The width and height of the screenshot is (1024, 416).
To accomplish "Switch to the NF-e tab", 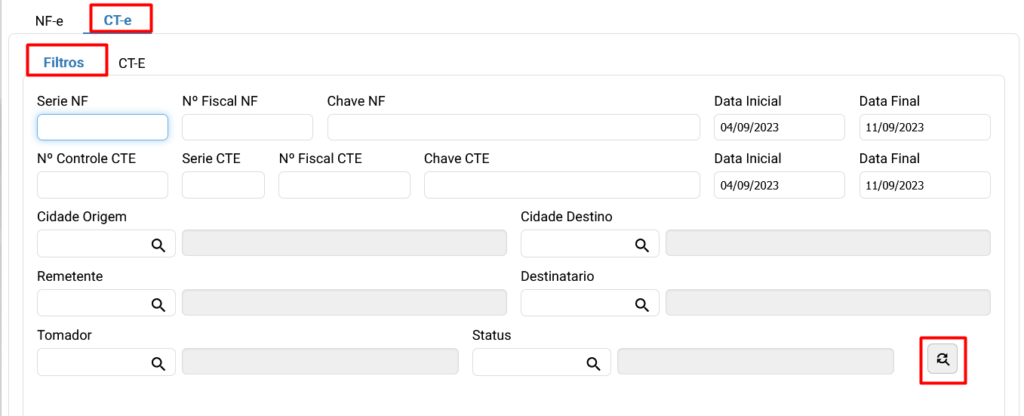I will click(x=49, y=20).
